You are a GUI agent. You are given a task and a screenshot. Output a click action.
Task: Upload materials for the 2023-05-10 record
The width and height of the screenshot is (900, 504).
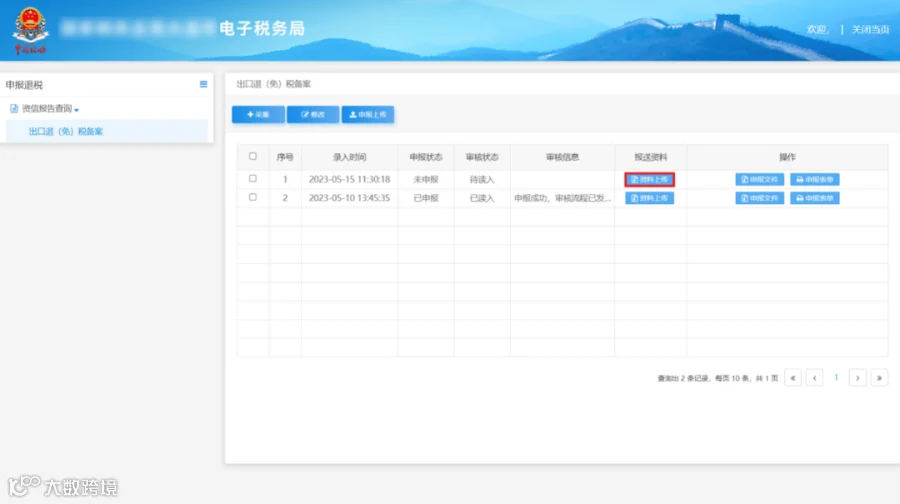[x=649, y=198]
